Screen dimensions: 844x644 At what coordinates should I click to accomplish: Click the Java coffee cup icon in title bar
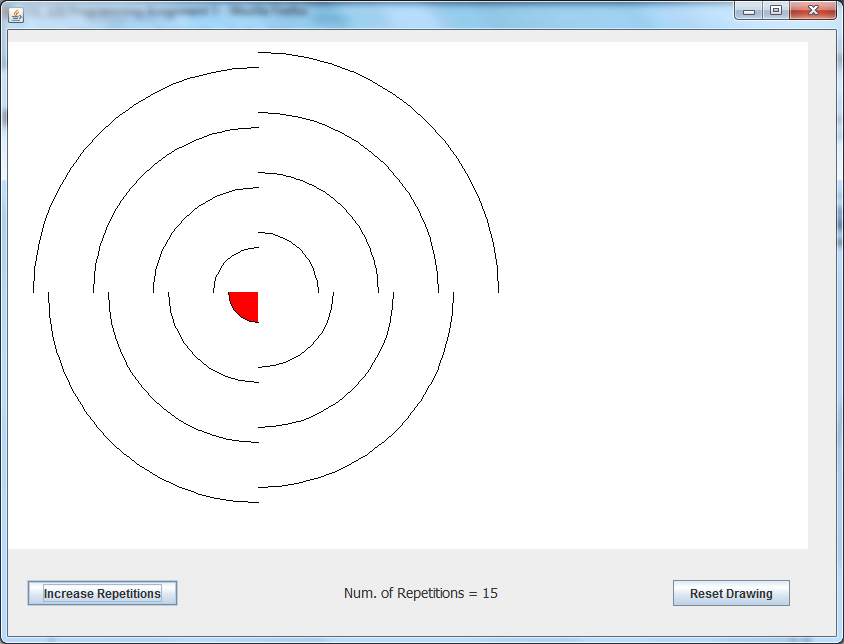(x=16, y=12)
